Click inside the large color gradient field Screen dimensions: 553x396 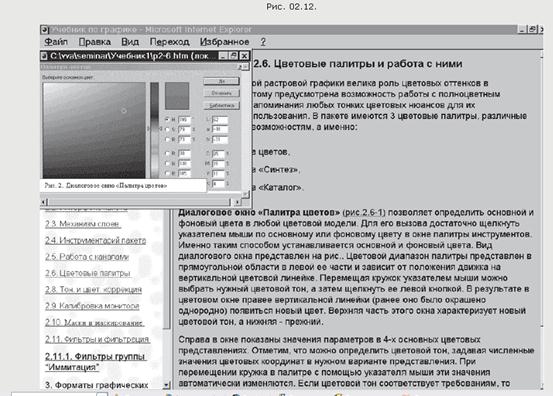[94, 130]
